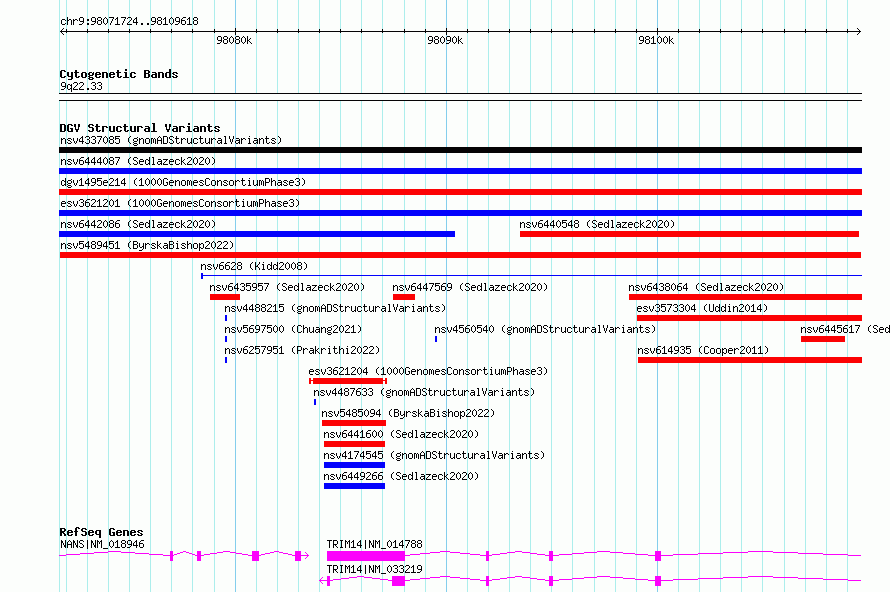Image resolution: width=890 pixels, height=592 pixels.
Task: Click the right arrow on the ruler
Action: [858, 32]
